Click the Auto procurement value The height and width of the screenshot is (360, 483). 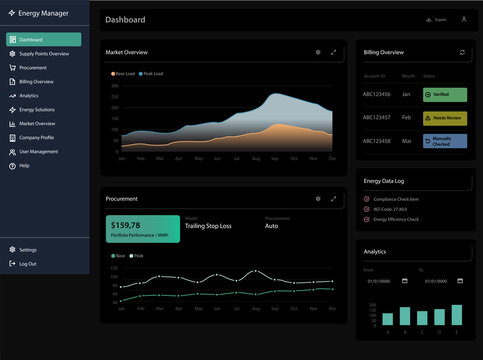[x=271, y=226]
